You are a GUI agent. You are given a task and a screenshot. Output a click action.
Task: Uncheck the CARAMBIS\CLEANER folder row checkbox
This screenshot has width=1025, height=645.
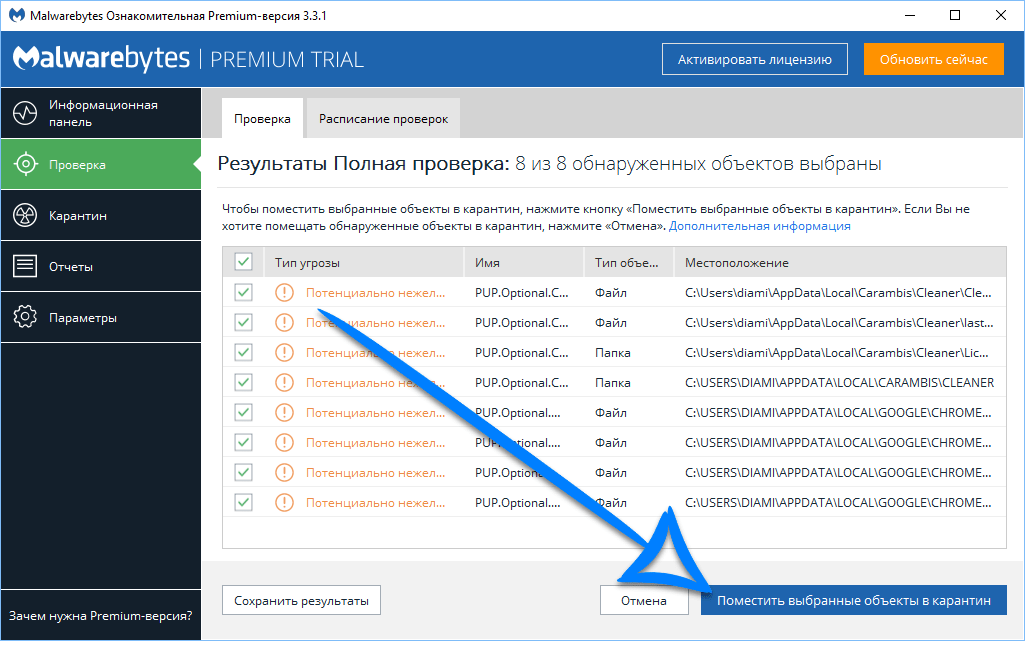point(243,382)
